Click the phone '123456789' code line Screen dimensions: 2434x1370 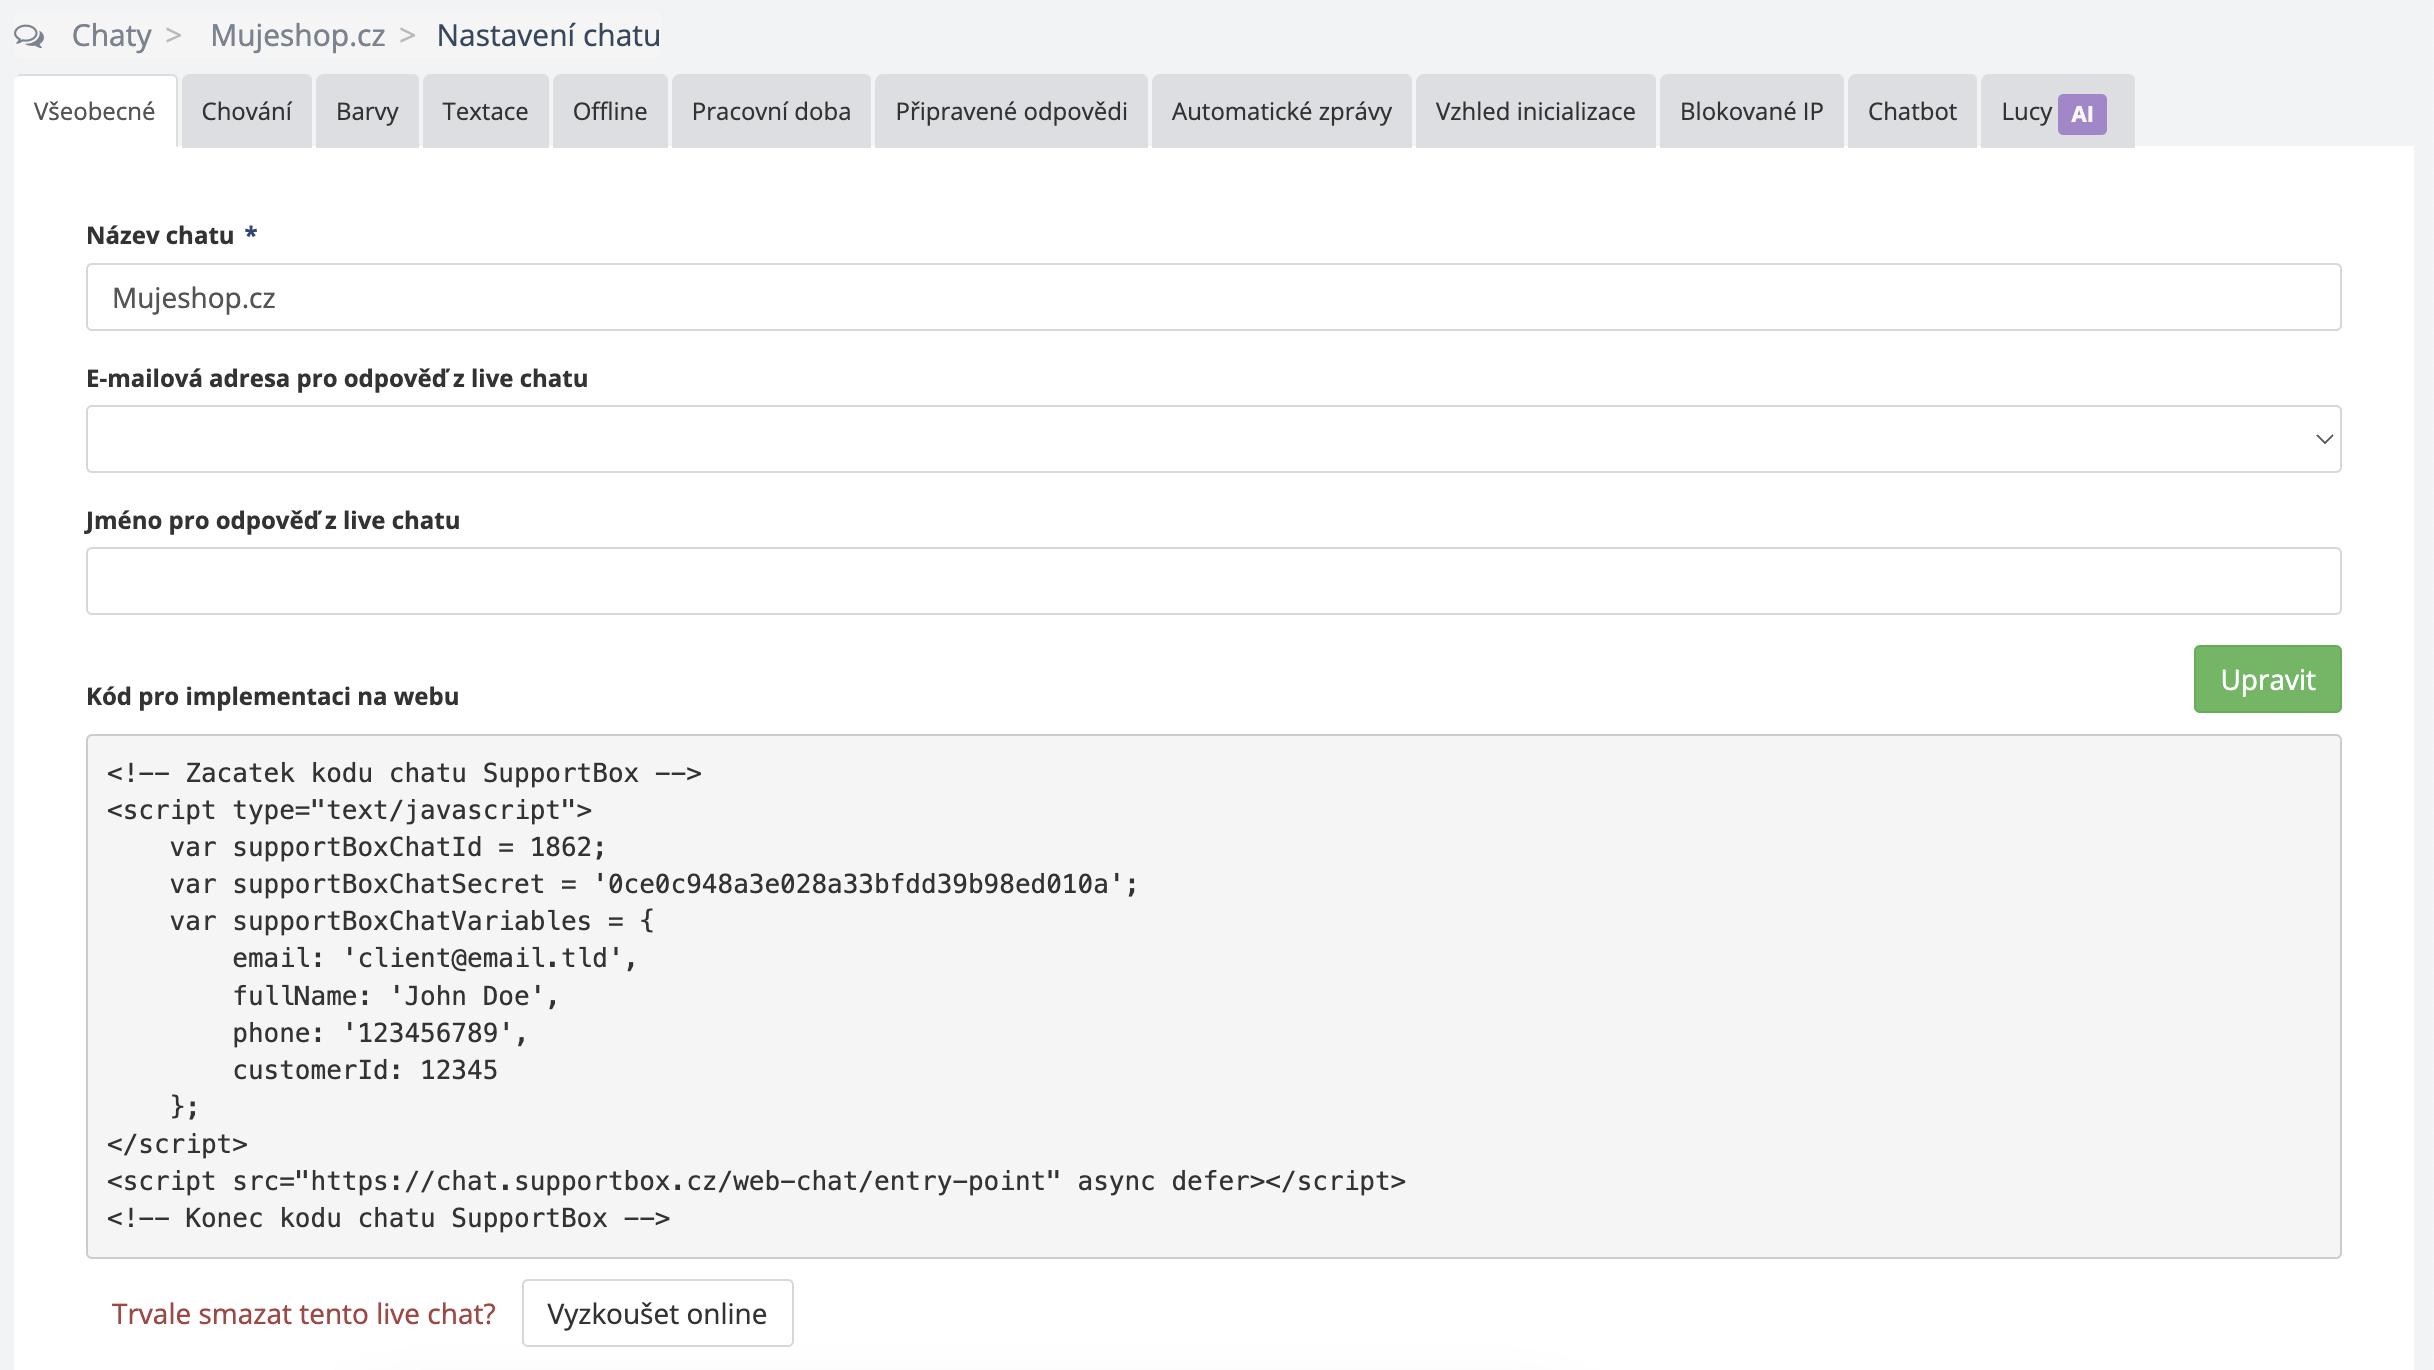[380, 1033]
